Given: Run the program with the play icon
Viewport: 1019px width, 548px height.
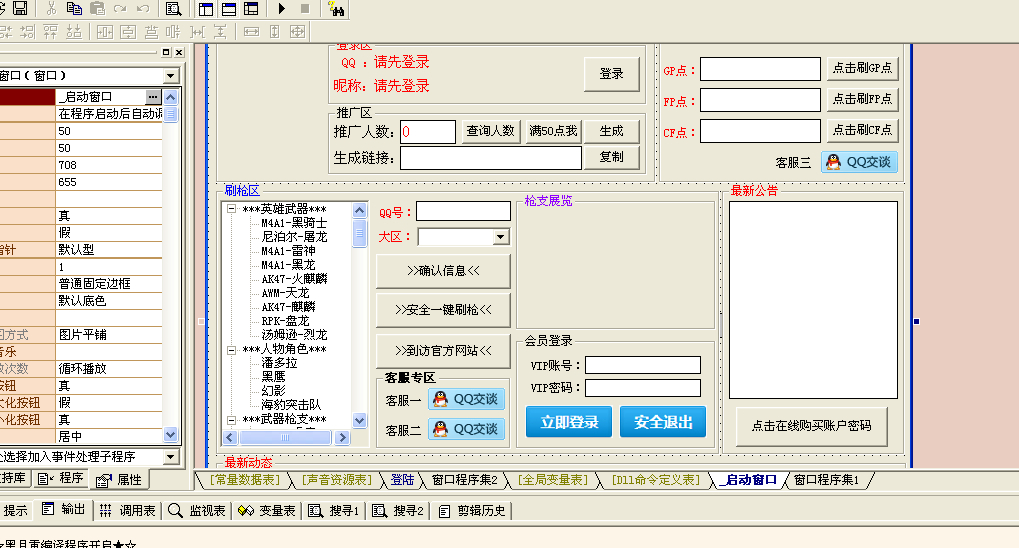Looking at the screenshot, I should pyautogui.click(x=281, y=8).
